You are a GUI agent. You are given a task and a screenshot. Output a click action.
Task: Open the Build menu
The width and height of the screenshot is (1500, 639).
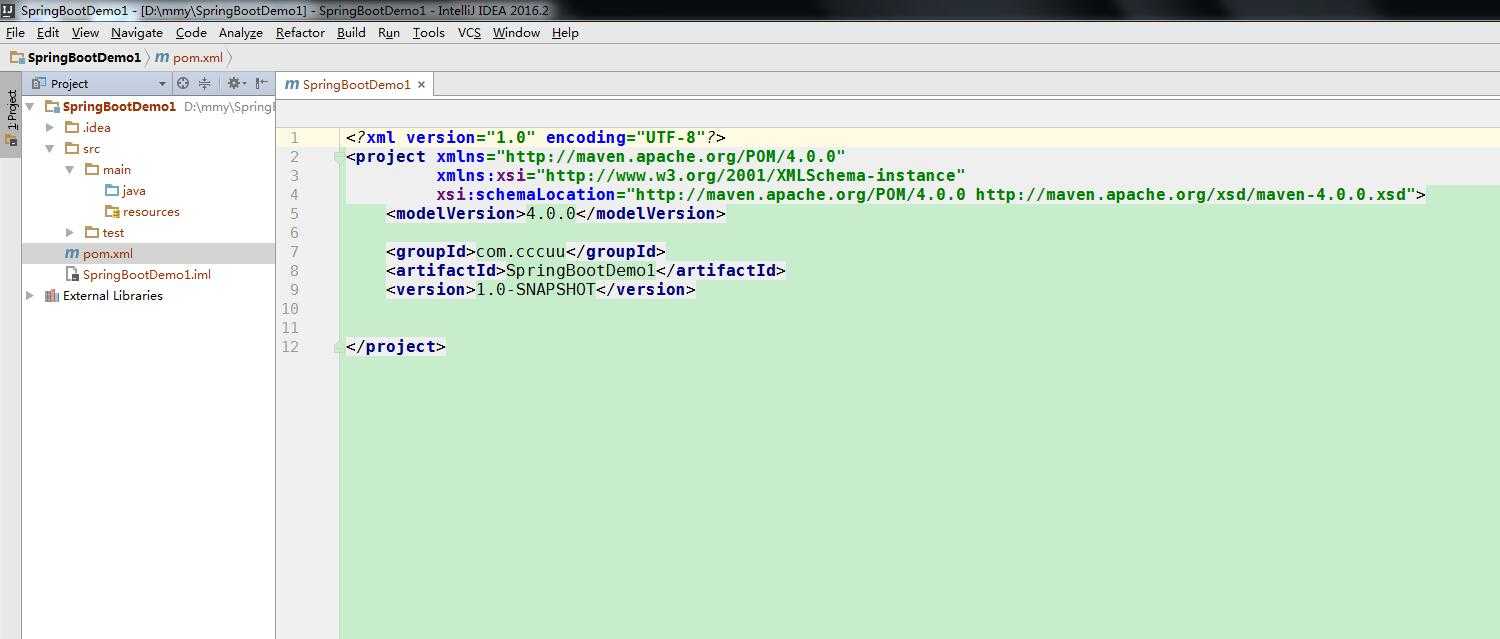click(351, 32)
